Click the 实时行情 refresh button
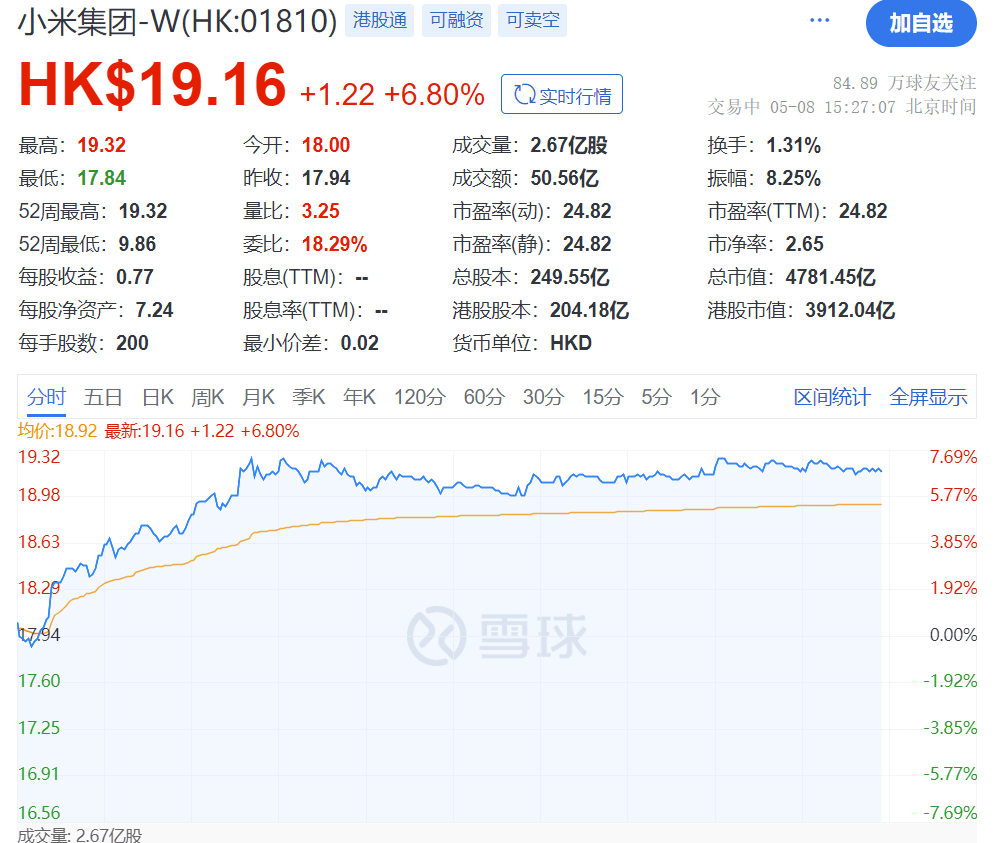Image resolution: width=997 pixels, height=843 pixels. click(562, 95)
